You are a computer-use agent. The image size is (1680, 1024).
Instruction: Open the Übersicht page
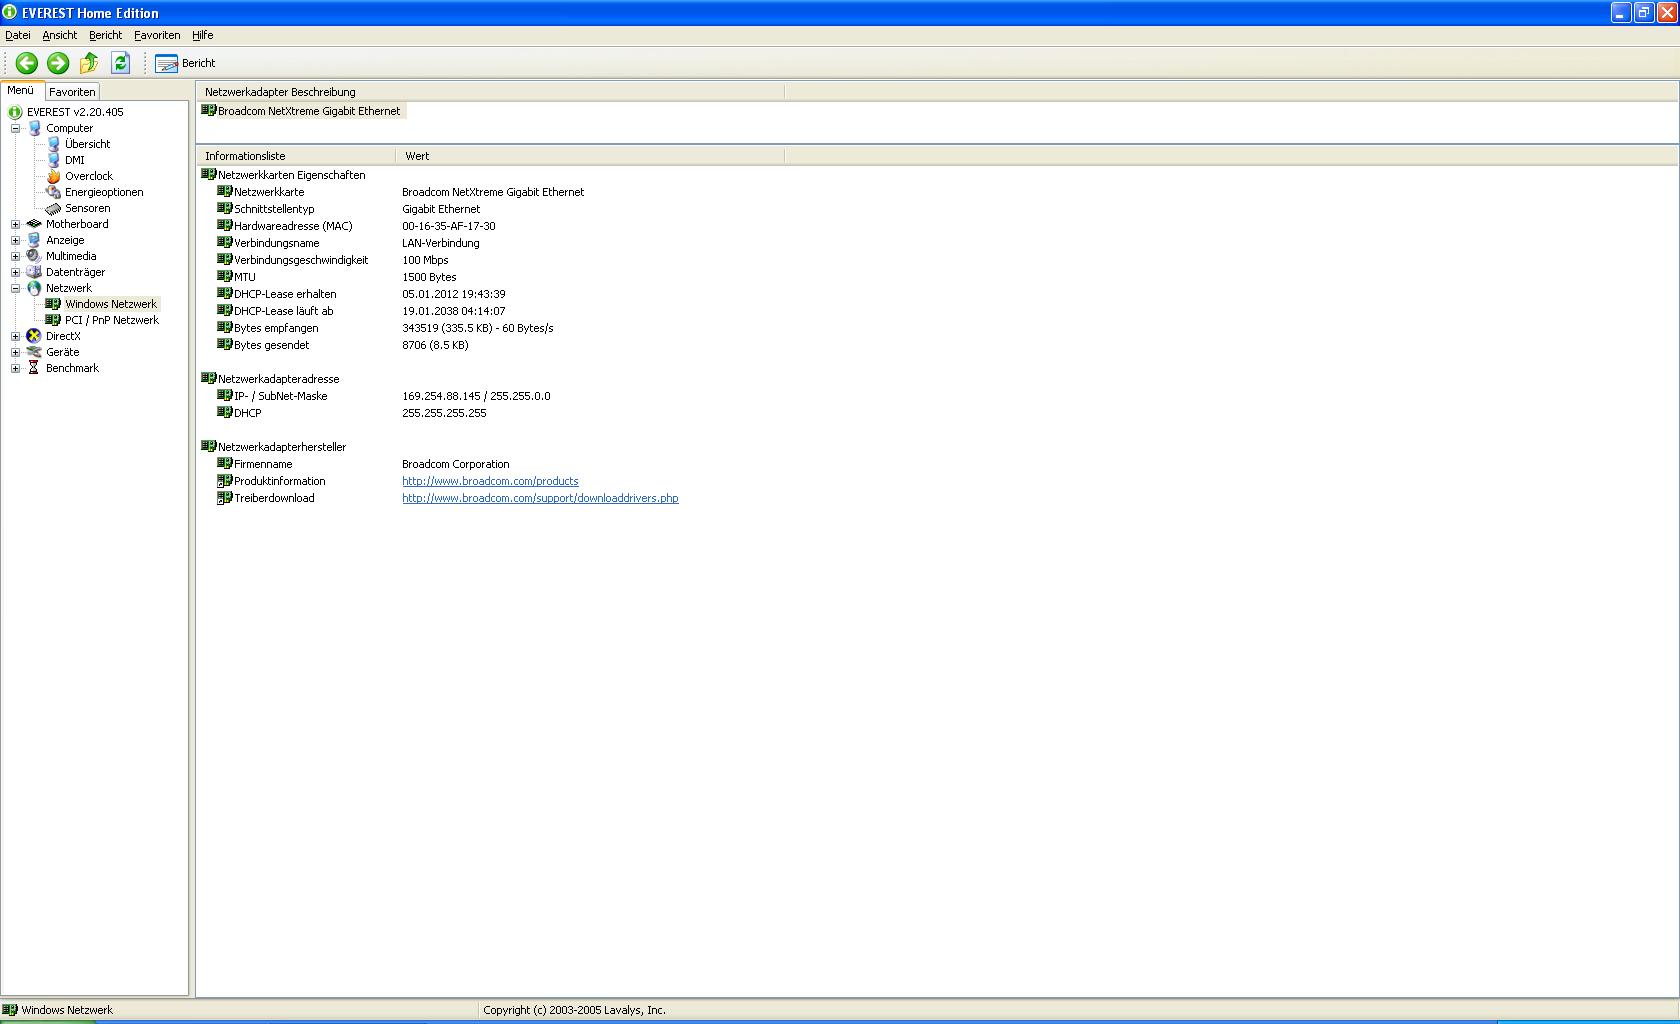[x=87, y=144]
